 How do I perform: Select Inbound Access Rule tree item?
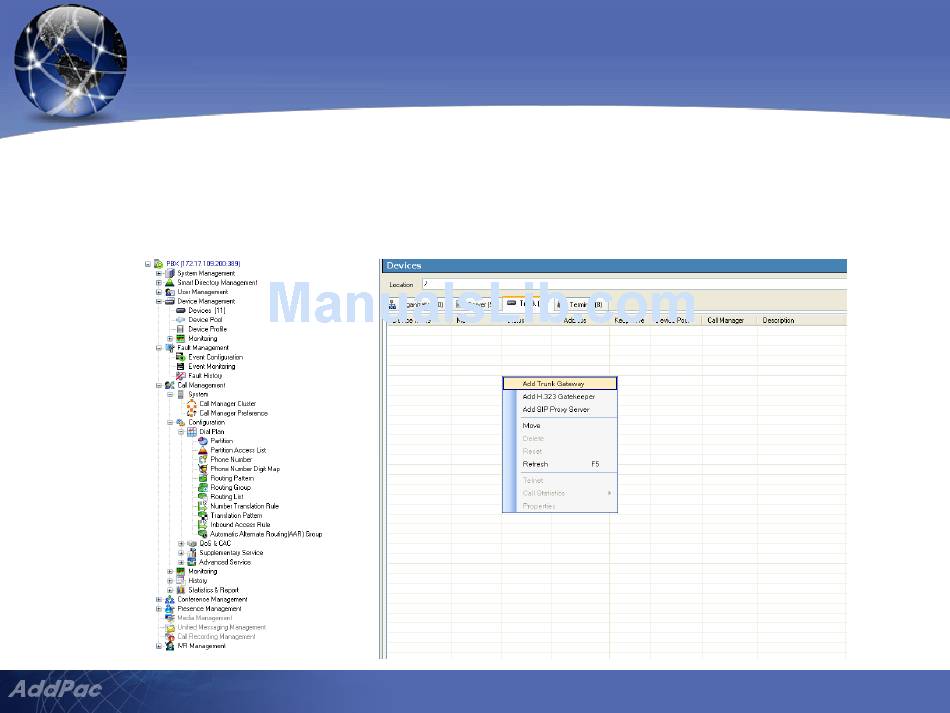coord(240,525)
